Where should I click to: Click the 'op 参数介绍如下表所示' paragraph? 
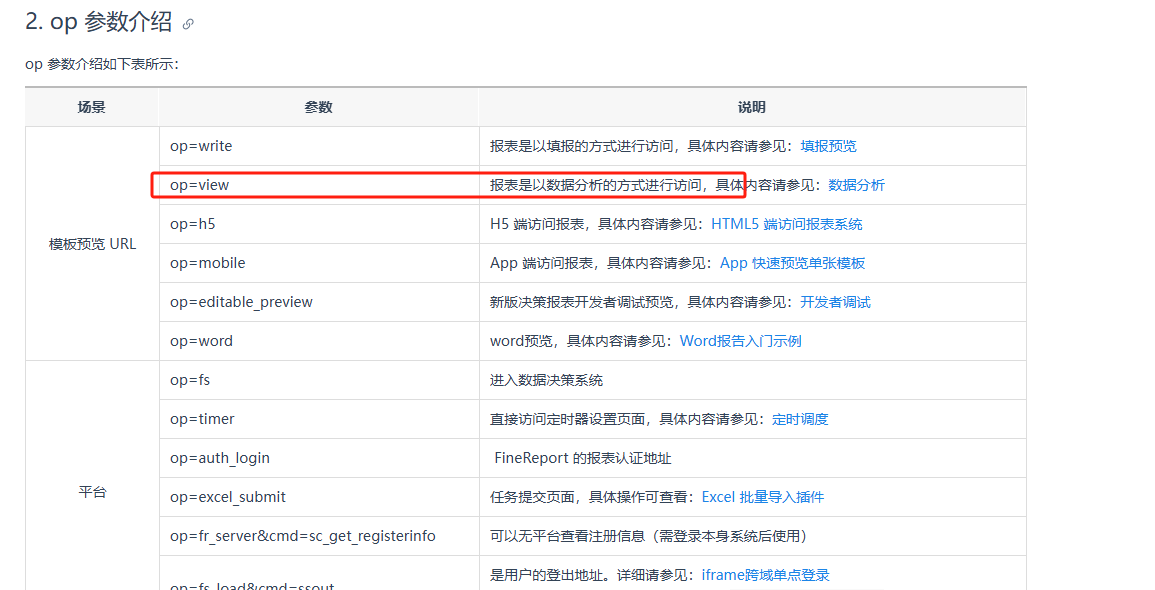click(102, 65)
